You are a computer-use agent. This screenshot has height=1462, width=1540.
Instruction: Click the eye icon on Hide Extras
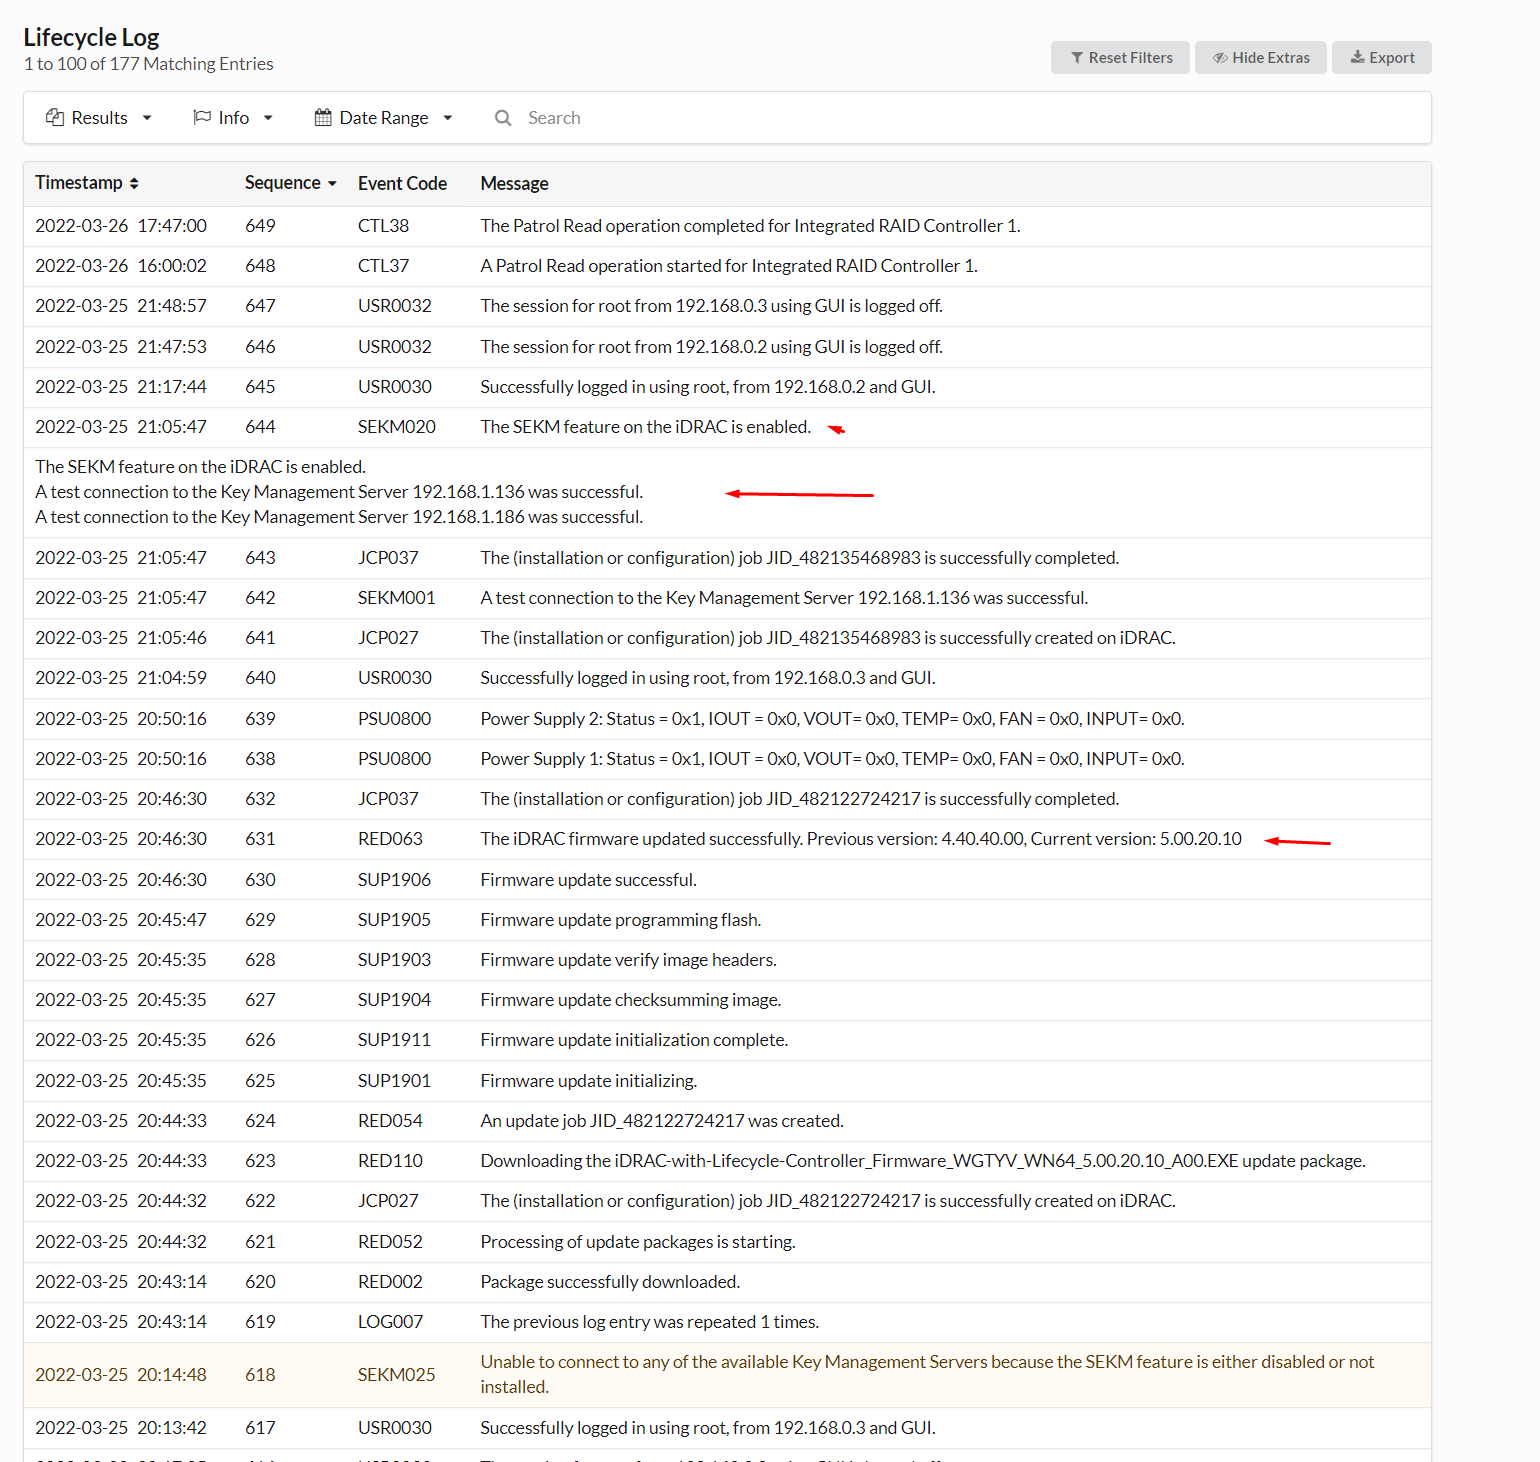pyautogui.click(x=1220, y=58)
